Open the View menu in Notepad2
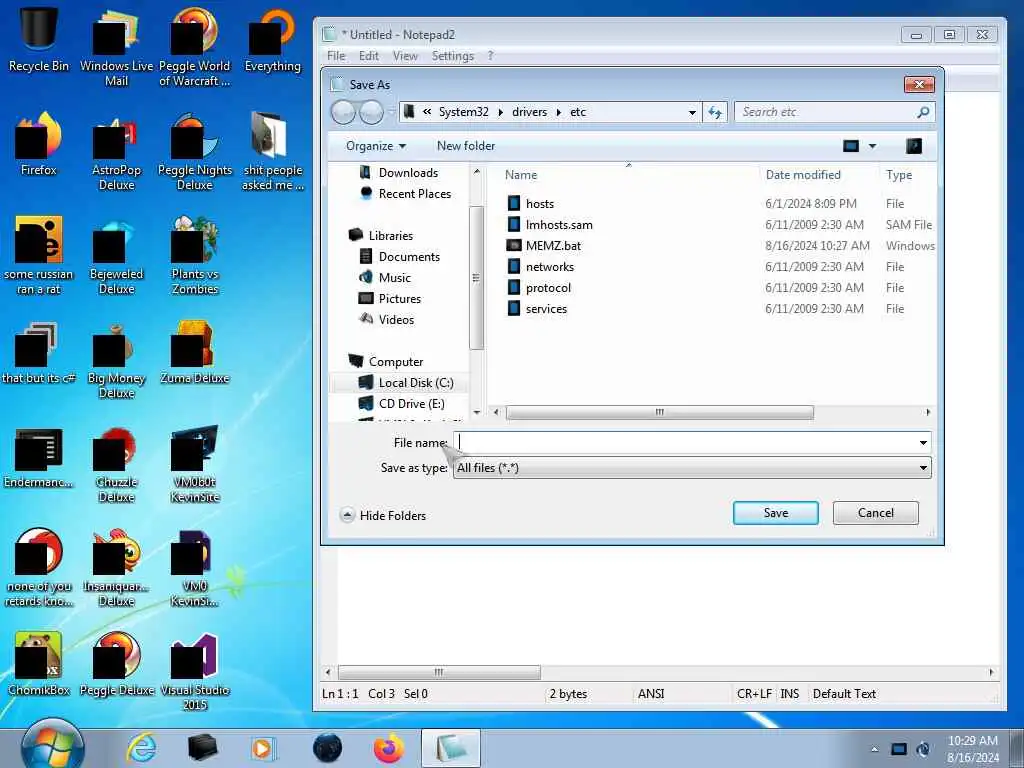This screenshot has width=1024, height=768. point(405,56)
